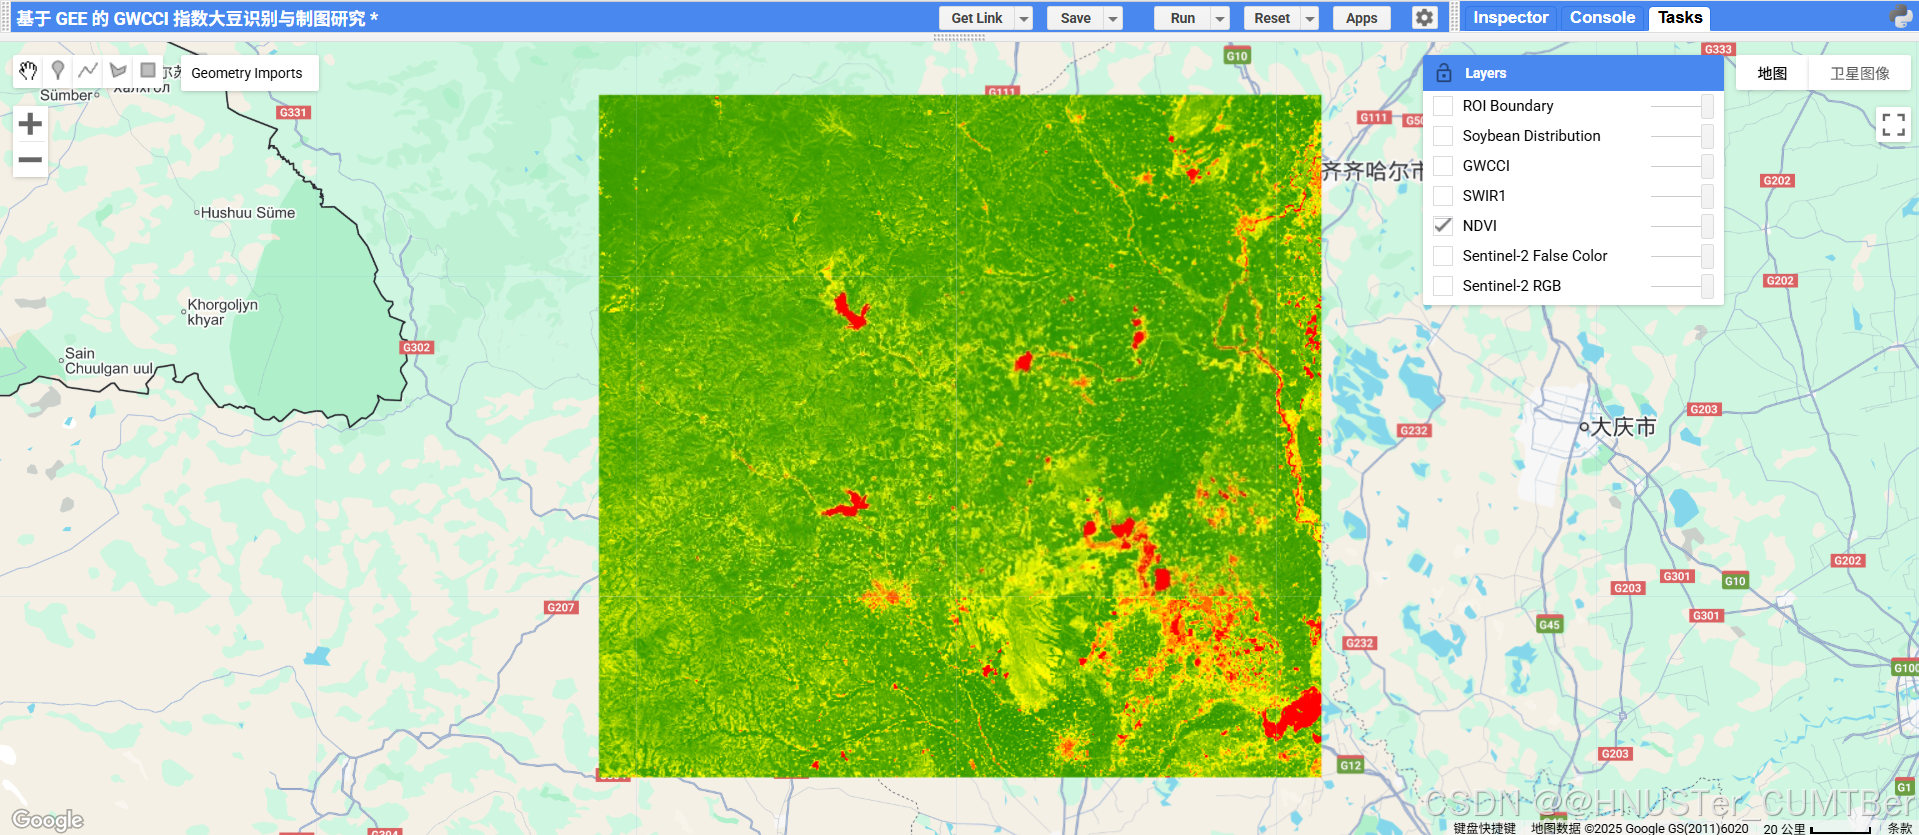
Task: Click the Hushuu Süme place label
Action: [x=247, y=213]
